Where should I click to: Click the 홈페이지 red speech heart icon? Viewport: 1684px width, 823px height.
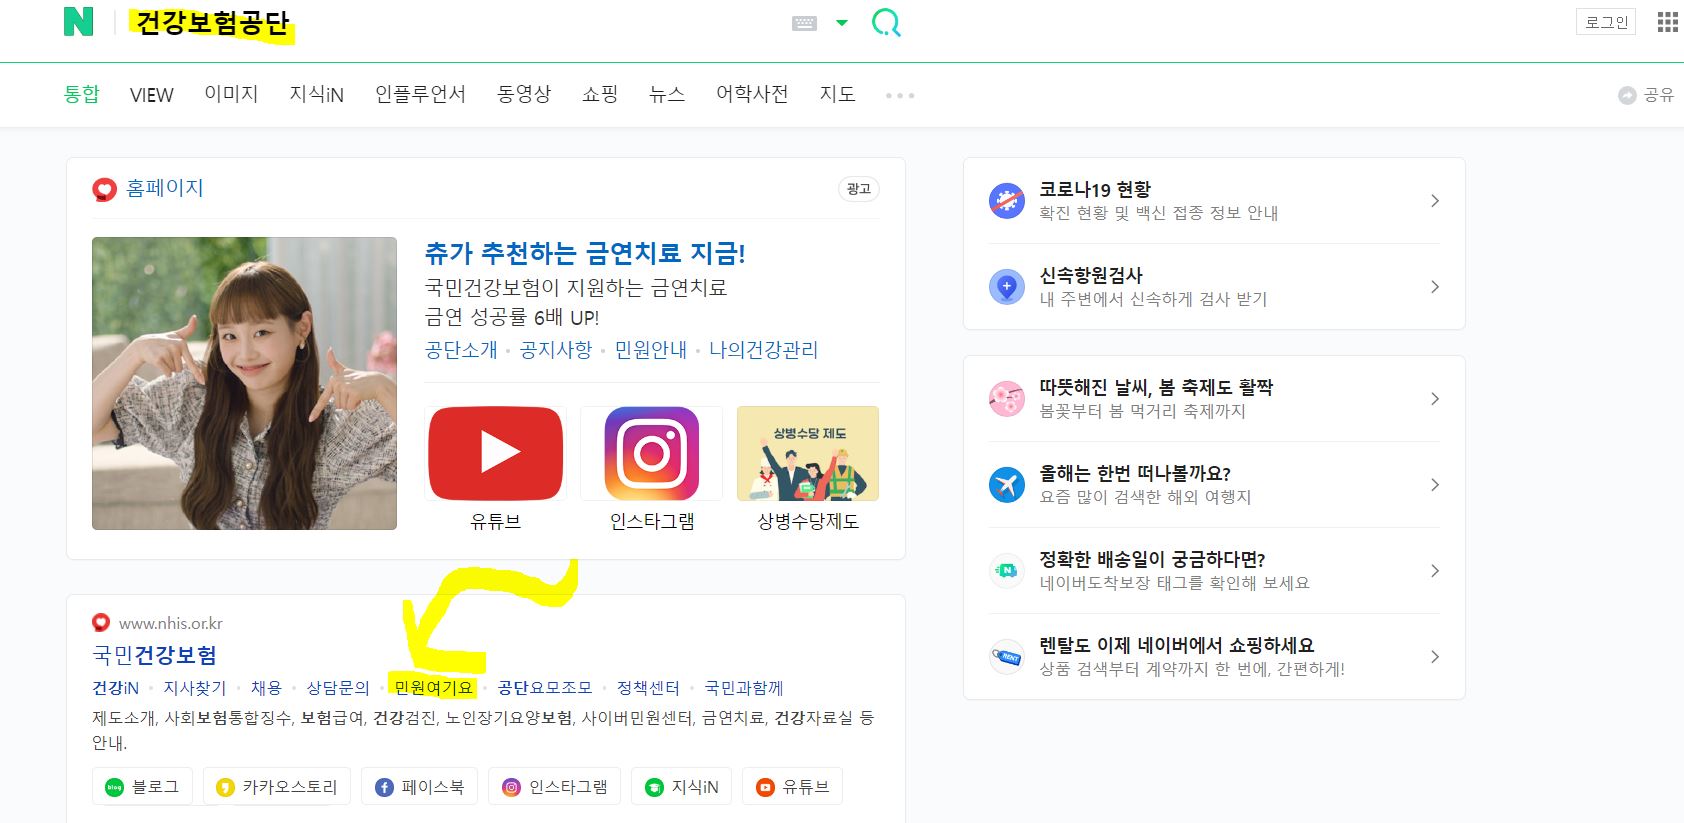tap(104, 189)
